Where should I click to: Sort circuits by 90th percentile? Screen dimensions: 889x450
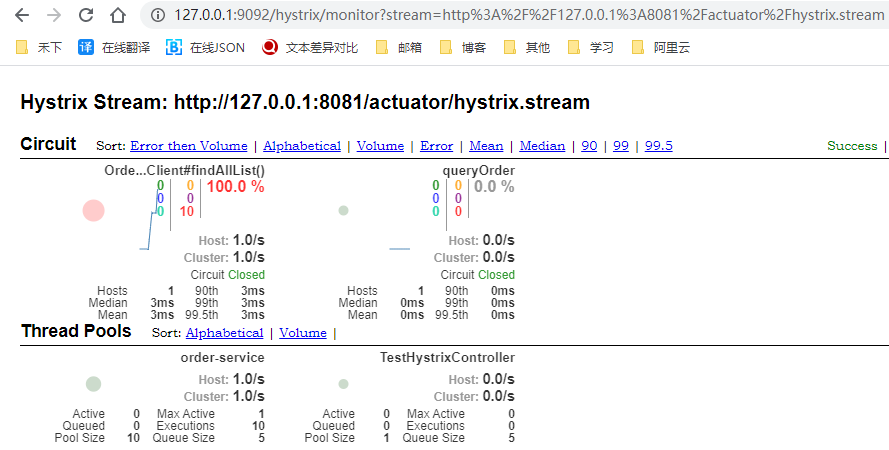[589, 146]
